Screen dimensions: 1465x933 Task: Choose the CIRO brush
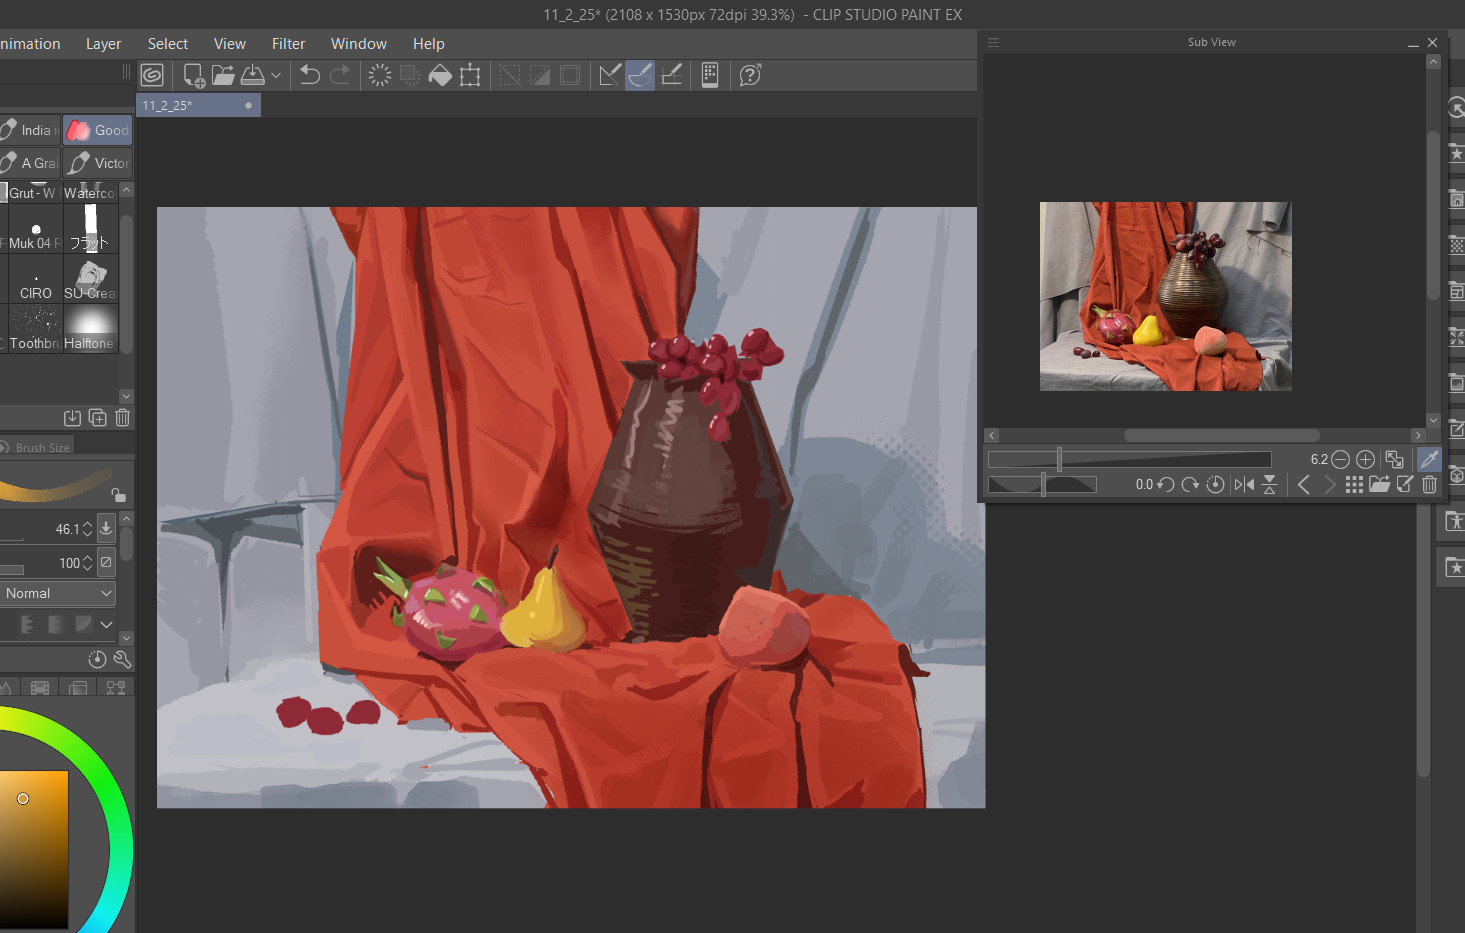click(36, 279)
